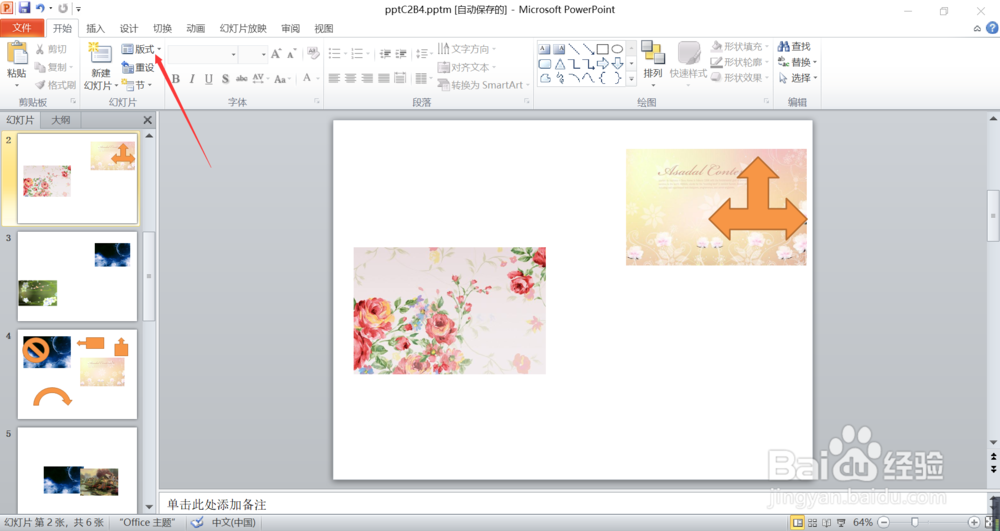Expand the shapes gallery More button
Image resolution: width=1000 pixels, height=531 pixels.
tap(631, 78)
